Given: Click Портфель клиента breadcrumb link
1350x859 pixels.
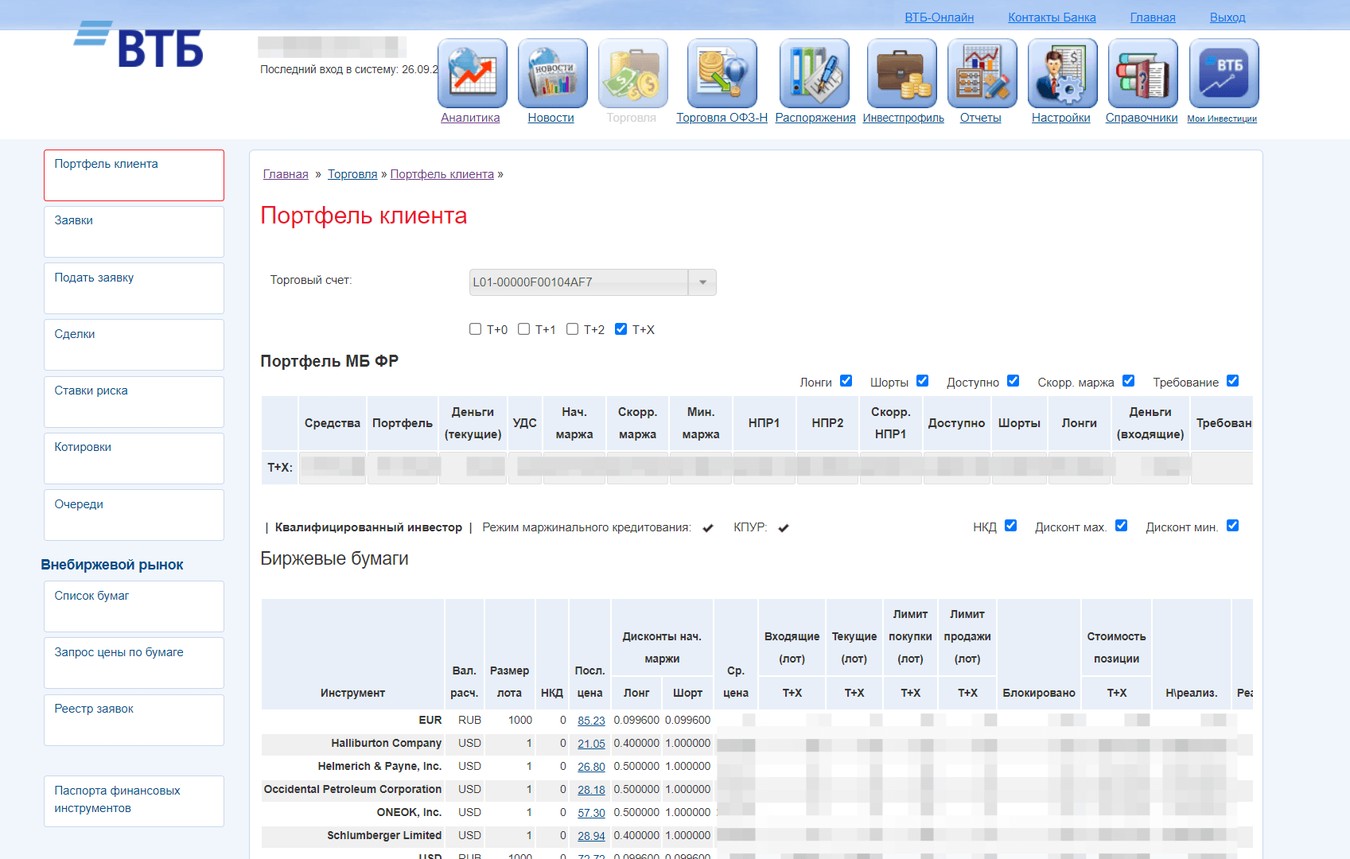Looking at the screenshot, I should click(442, 174).
